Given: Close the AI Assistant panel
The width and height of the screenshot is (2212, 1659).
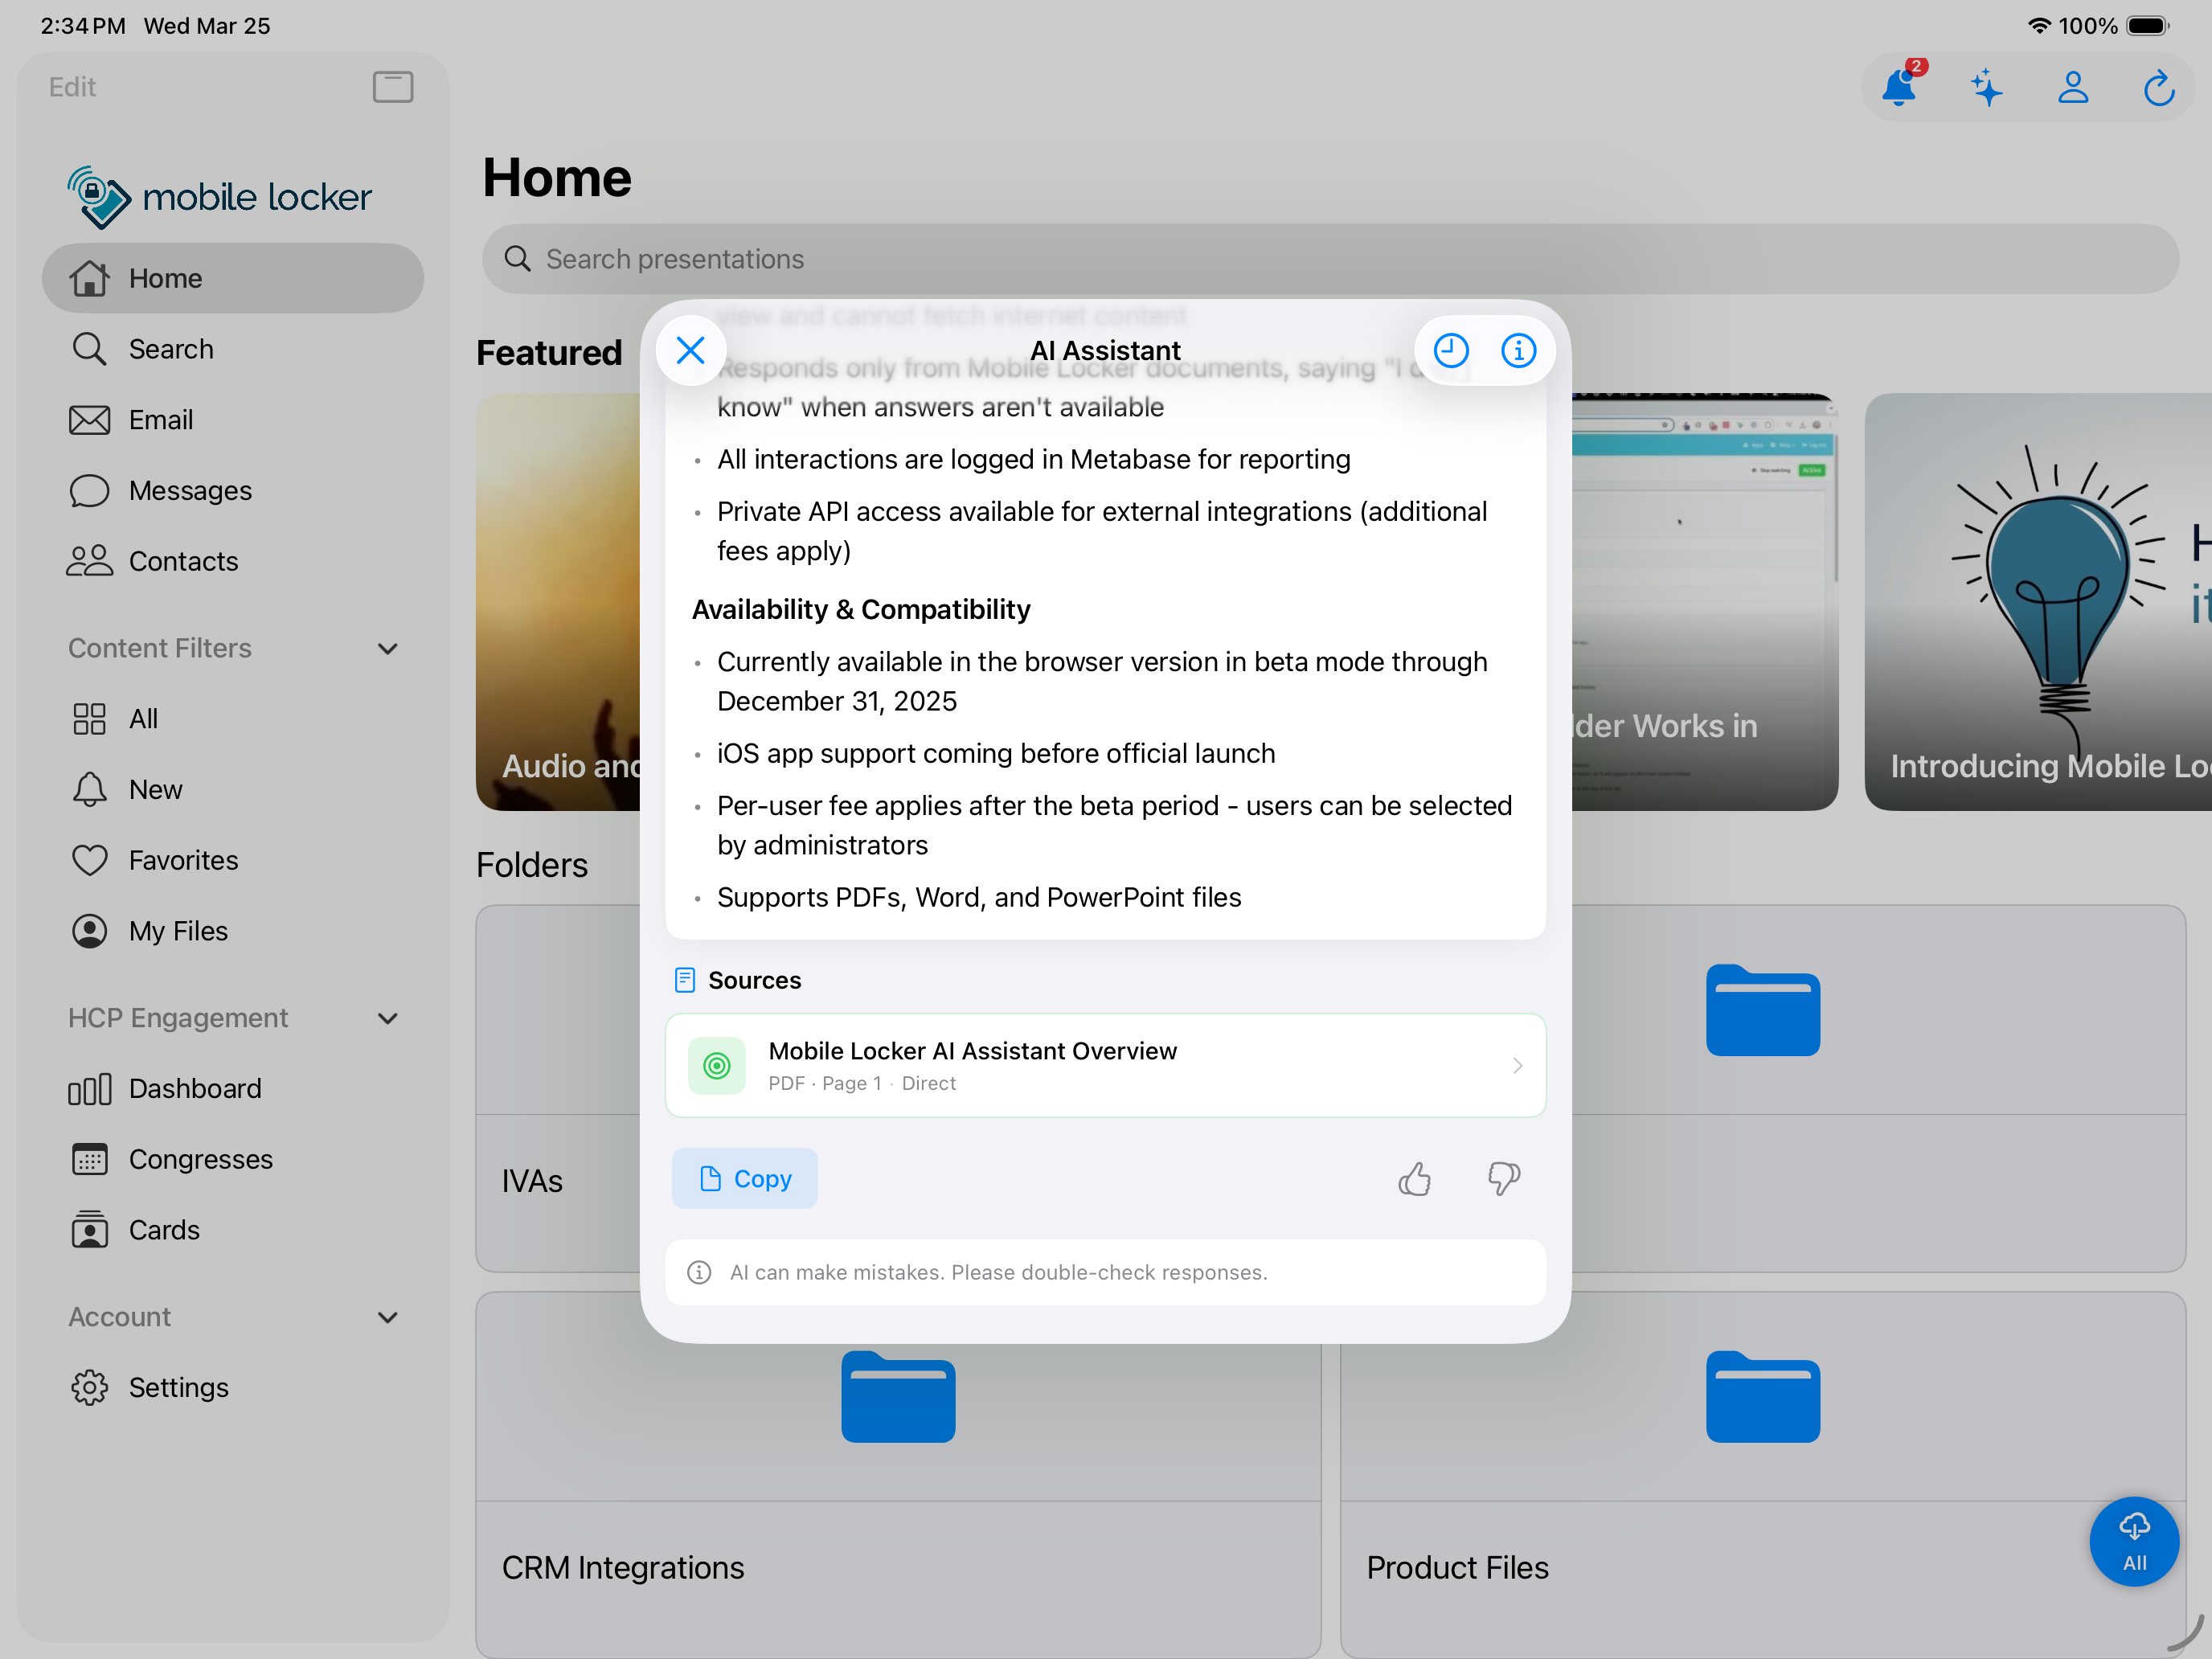Looking at the screenshot, I should (x=690, y=351).
